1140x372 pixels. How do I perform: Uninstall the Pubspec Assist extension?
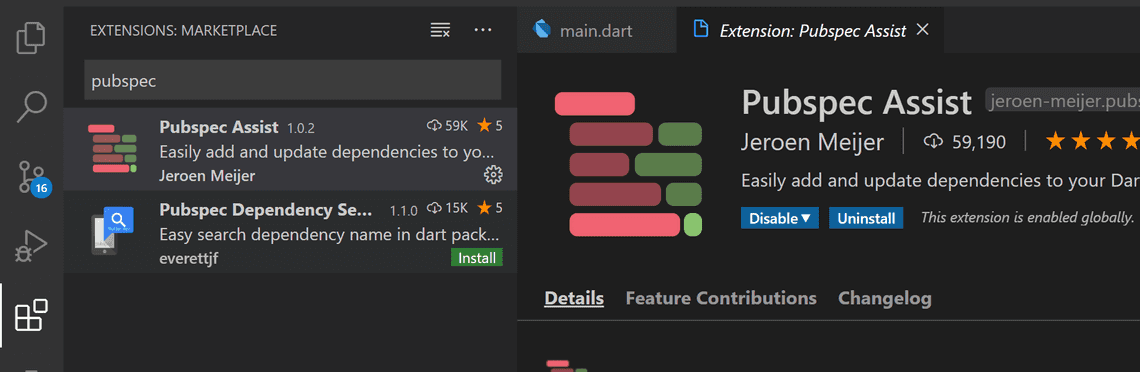866,218
